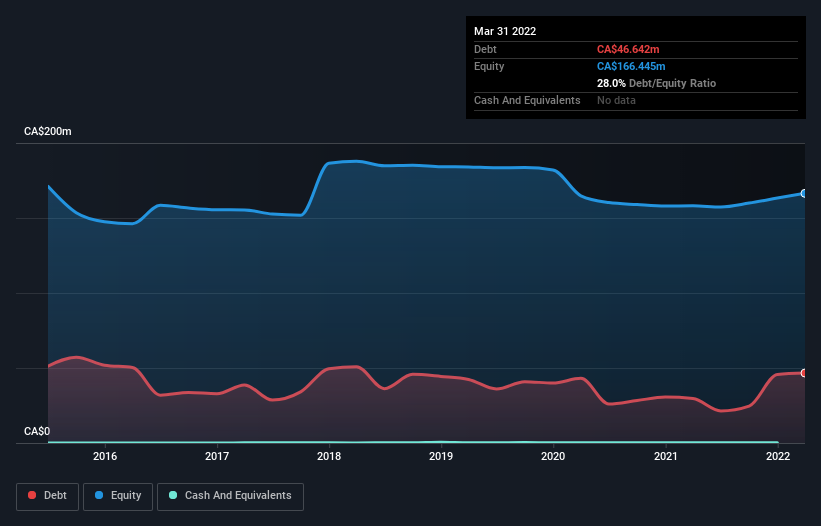Viewport: 821px width, 526px height.
Task: Click the 2020 x-axis label
Action: 553,456
